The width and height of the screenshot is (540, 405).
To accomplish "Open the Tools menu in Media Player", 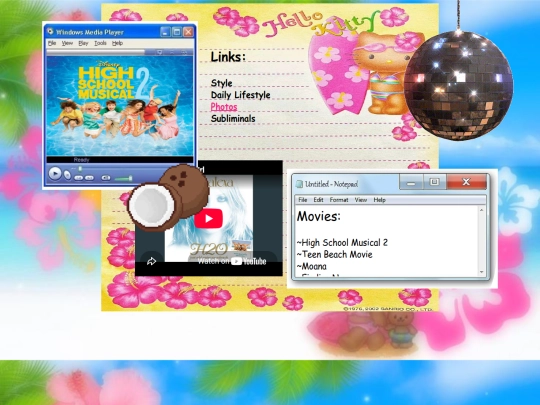I will (x=100, y=43).
